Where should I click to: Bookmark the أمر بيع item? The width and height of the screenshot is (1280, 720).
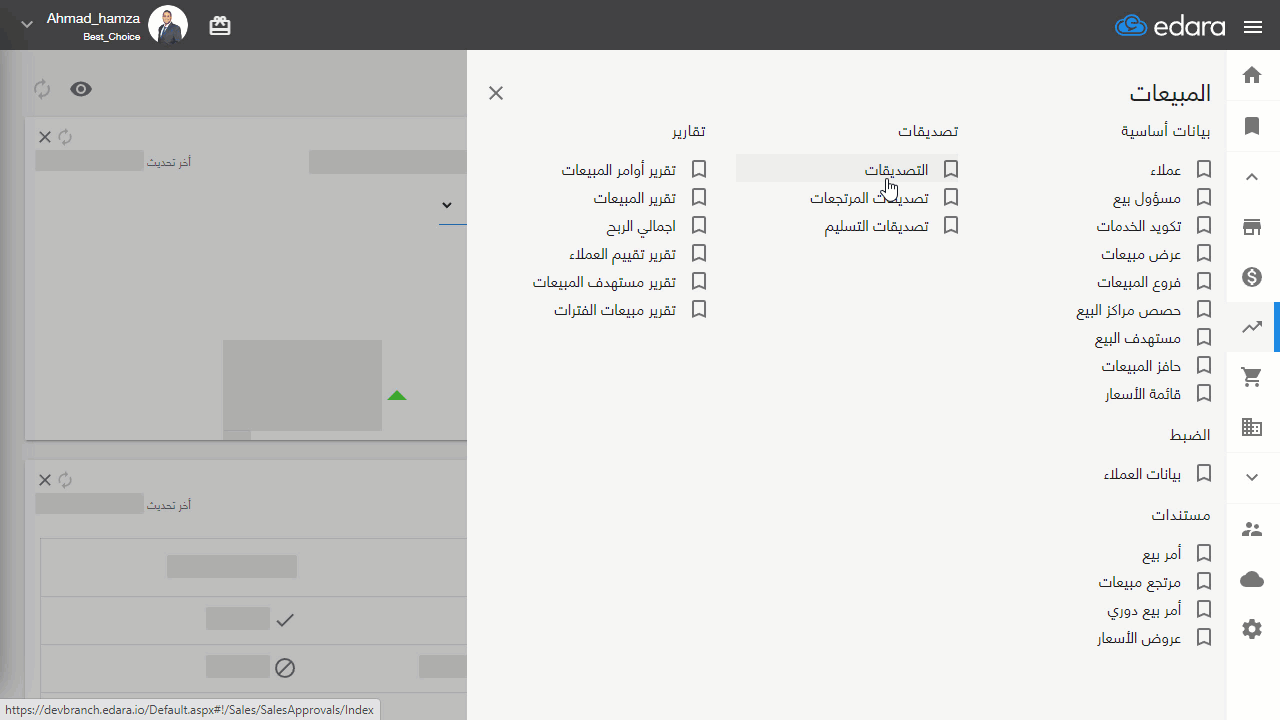coord(1204,553)
